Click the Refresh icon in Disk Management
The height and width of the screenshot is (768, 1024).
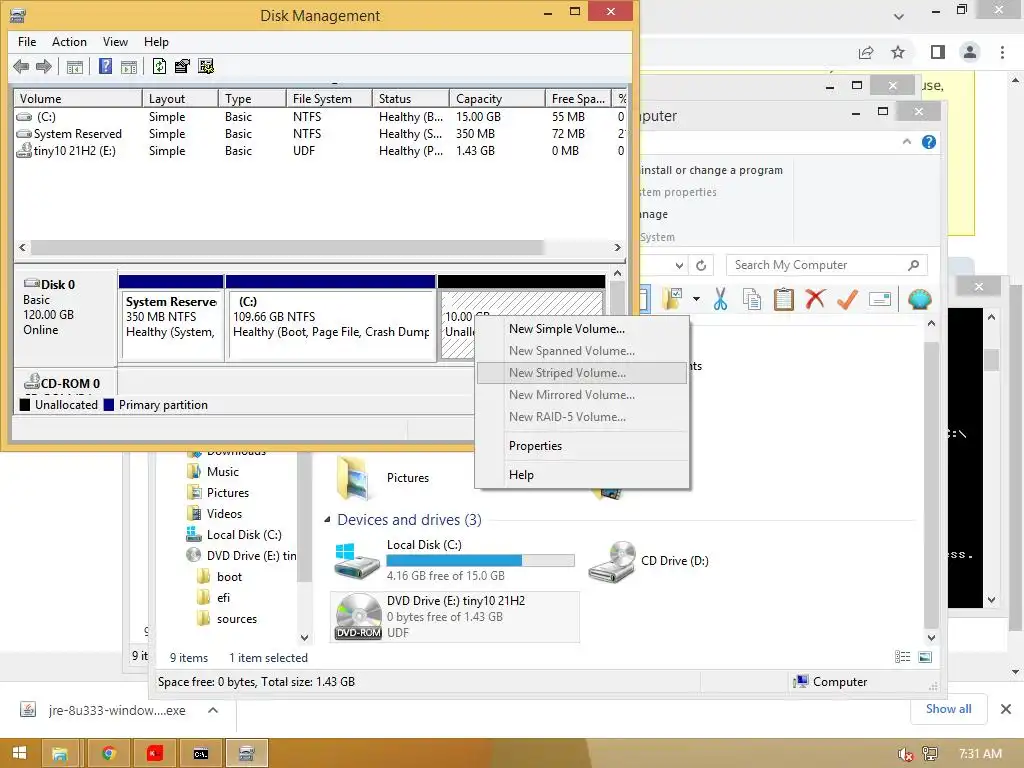click(159, 66)
